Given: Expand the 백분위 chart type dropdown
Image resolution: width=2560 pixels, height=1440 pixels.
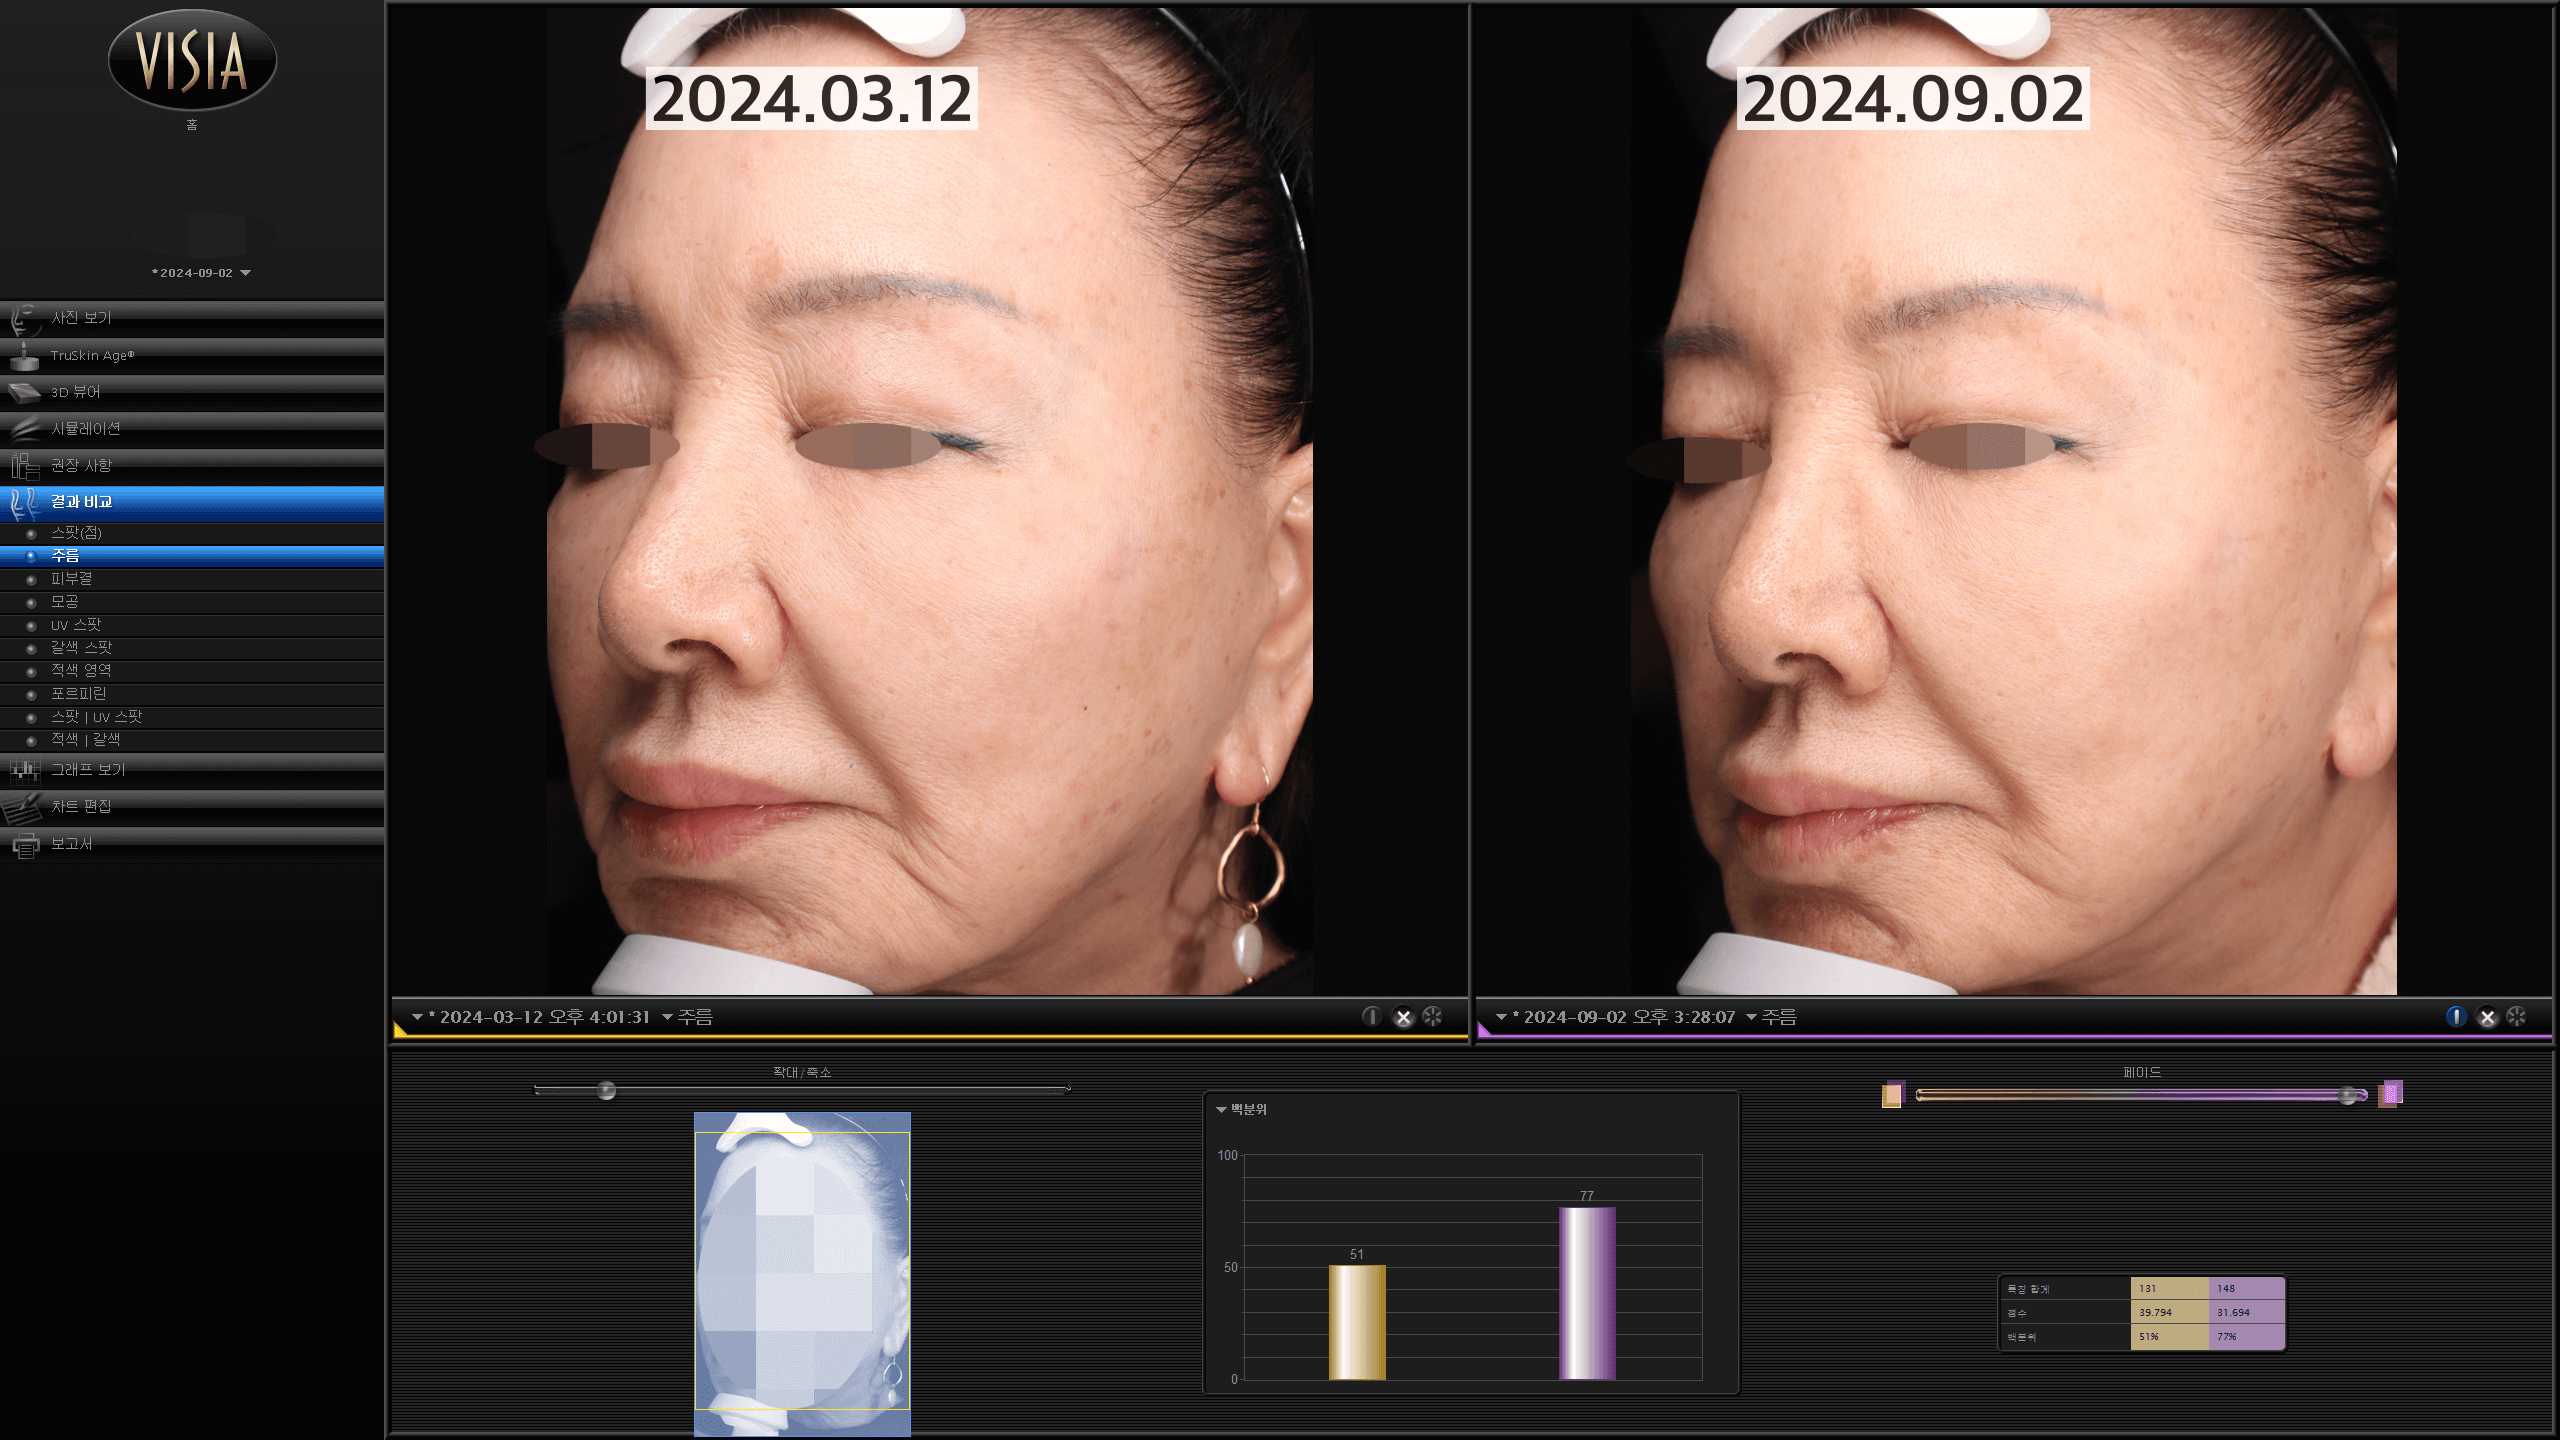Looking at the screenshot, I should [x=1241, y=1110].
